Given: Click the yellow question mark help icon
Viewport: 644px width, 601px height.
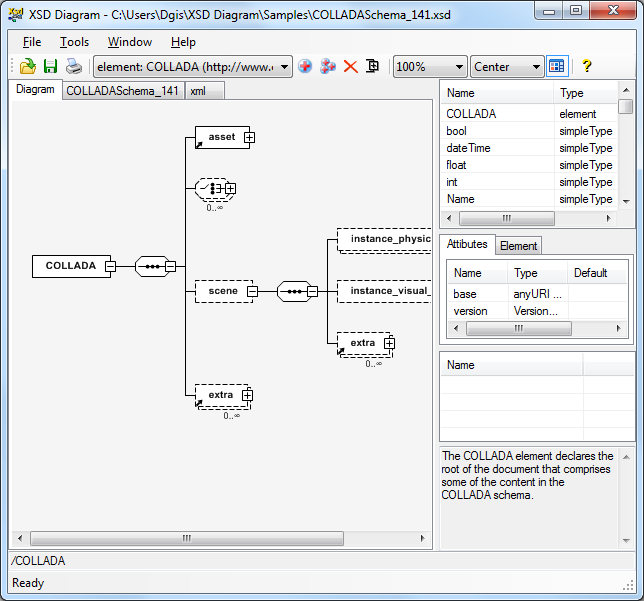Looking at the screenshot, I should click(586, 67).
